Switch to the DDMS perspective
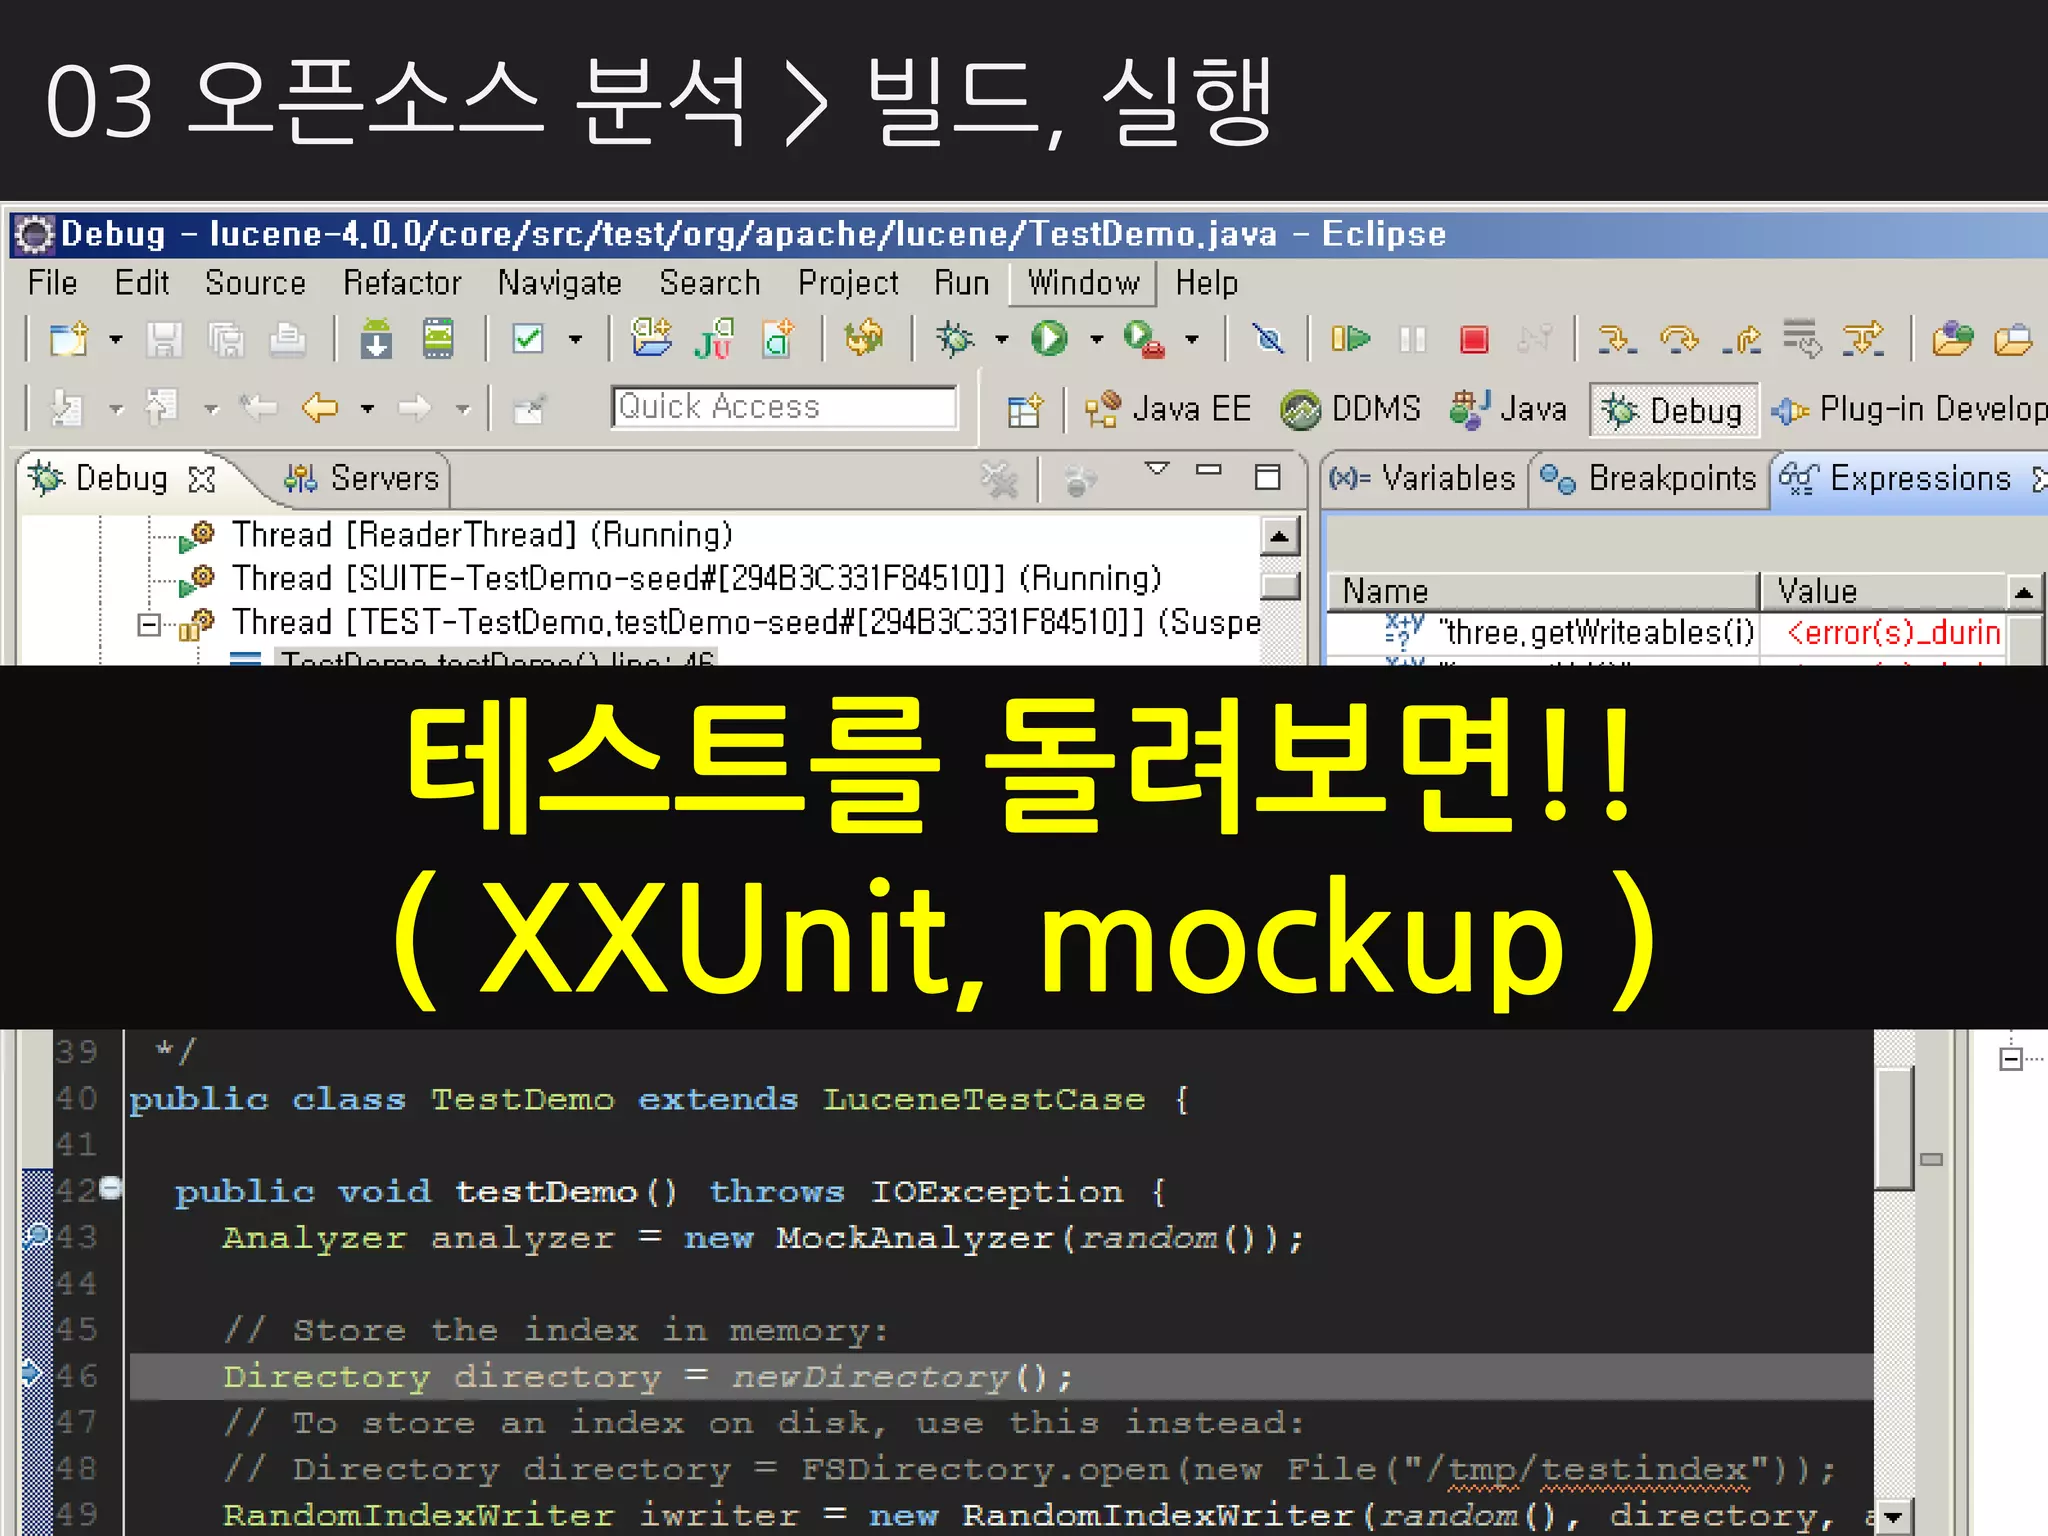Image resolution: width=2048 pixels, height=1536 pixels. pos(1350,409)
